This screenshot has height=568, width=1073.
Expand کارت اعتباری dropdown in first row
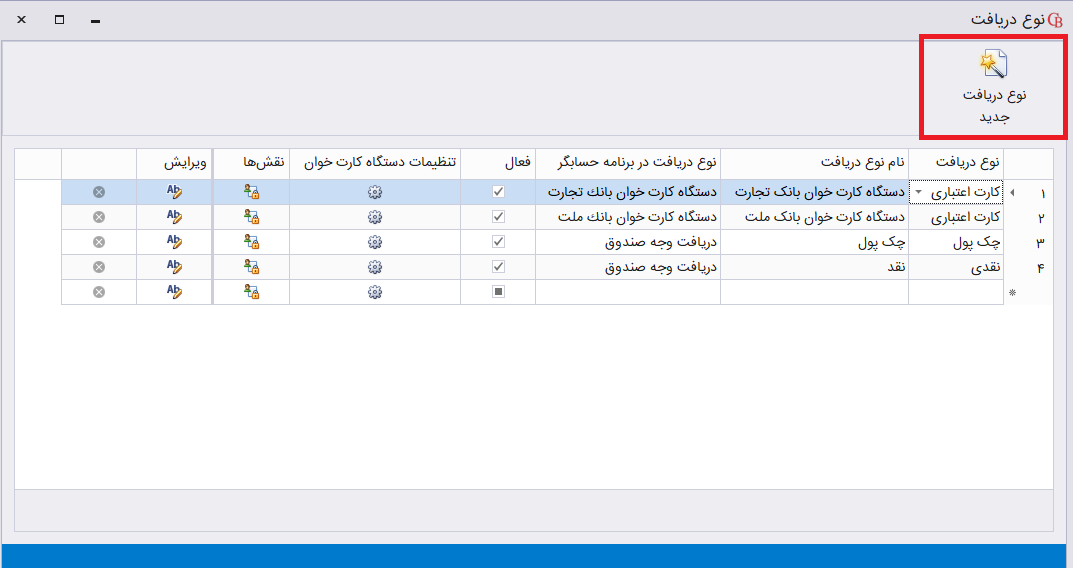pos(919,192)
